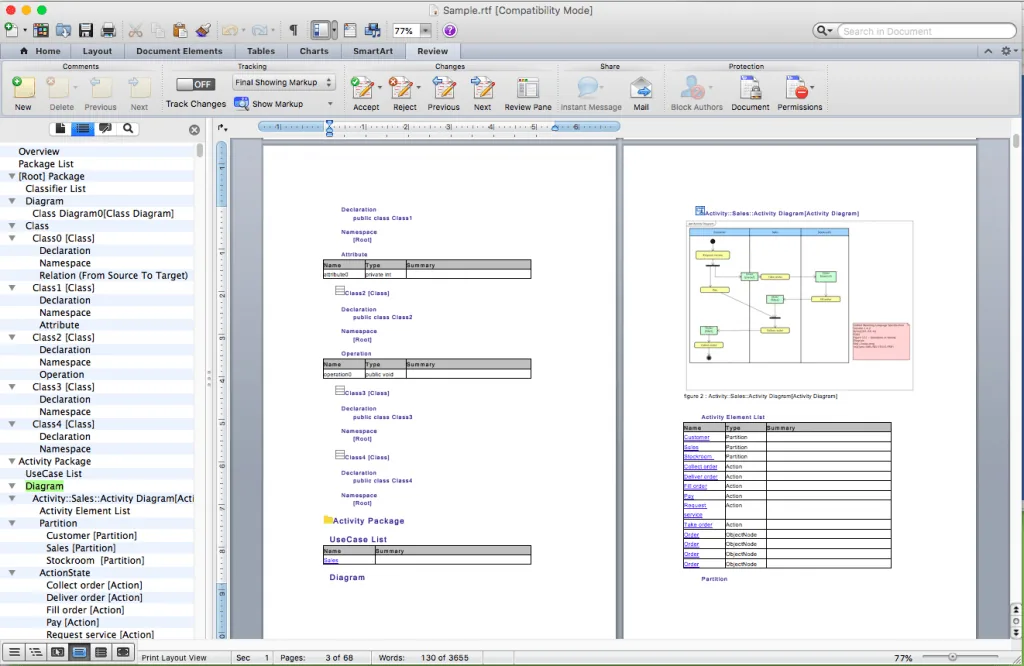Open the zoom percentage dropdown

[425, 31]
